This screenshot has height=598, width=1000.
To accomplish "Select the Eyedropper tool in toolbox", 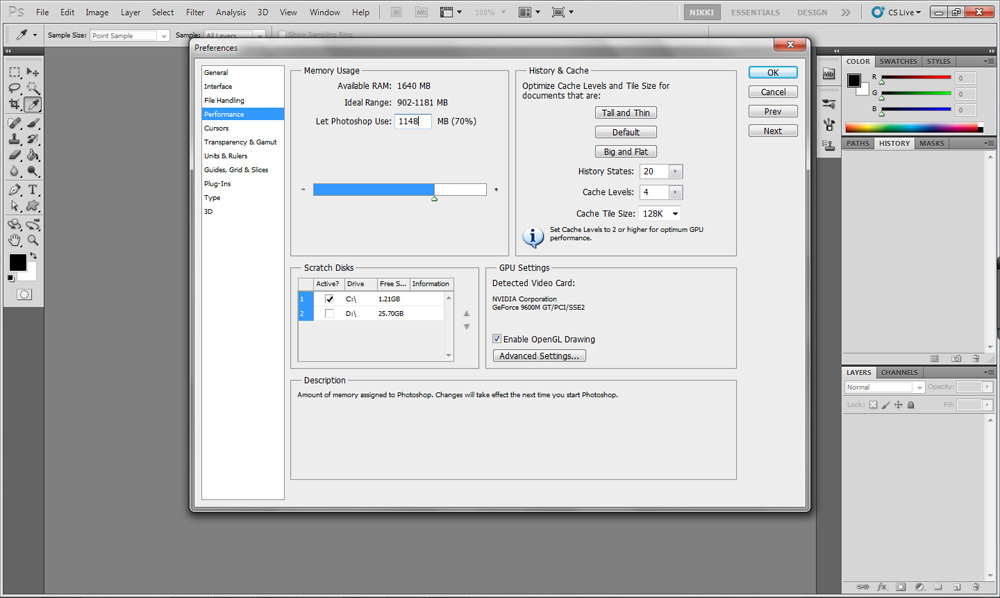I will pos(33,104).
